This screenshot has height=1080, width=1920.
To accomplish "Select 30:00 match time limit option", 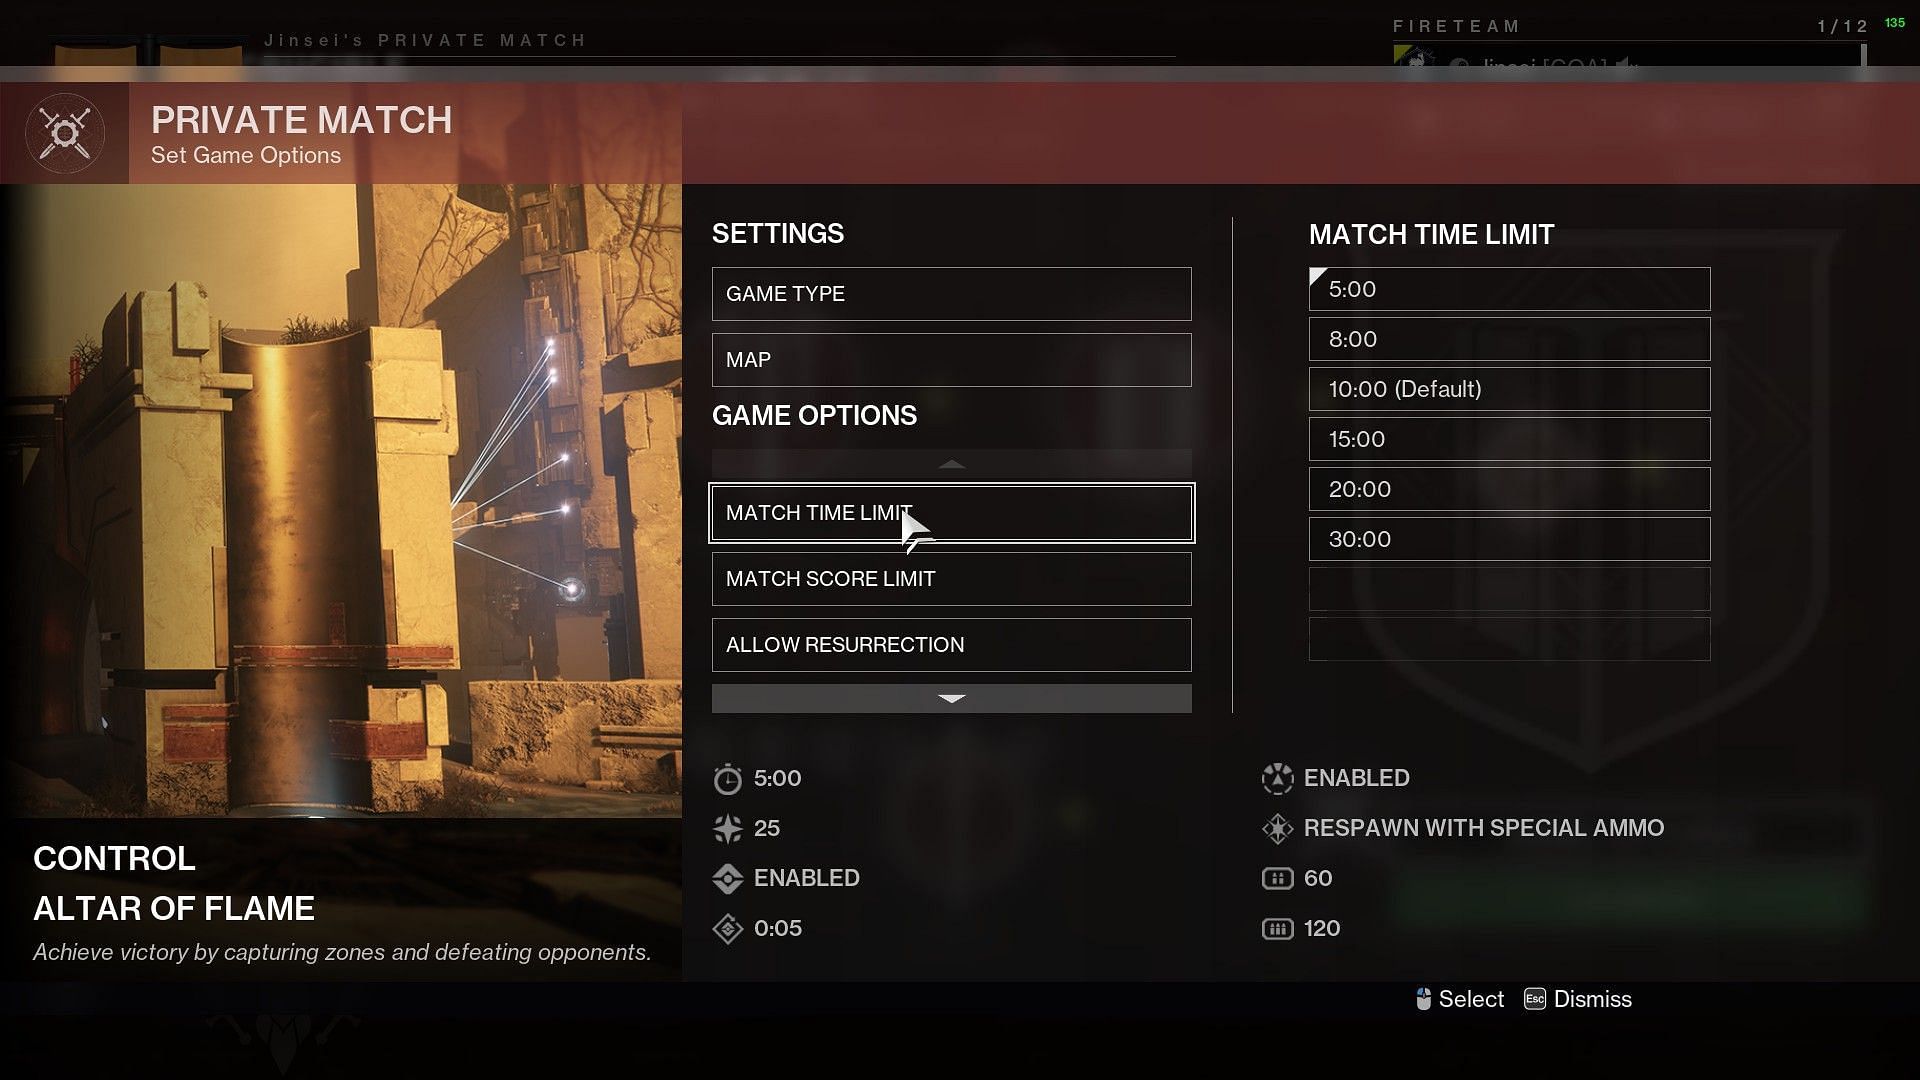I will point(1509,538).
